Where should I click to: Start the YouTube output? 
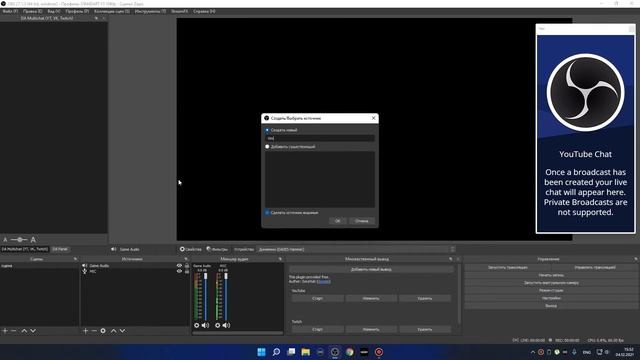[318, 298]
